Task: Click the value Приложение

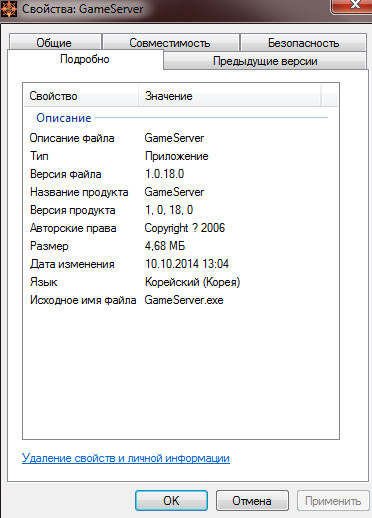Action: tap(177, 156)
